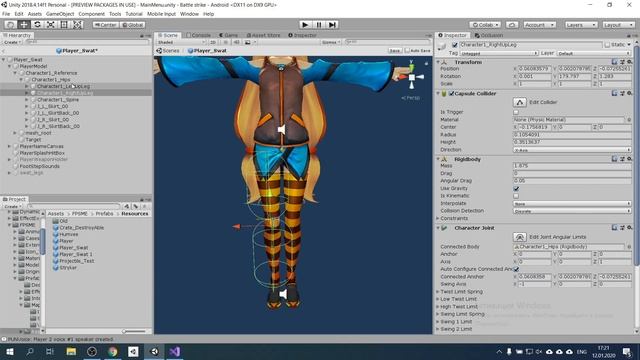The height and width of the screenshot is (360, 640).
Task: Expand Constraints section
Action: [x=438, y=218]
